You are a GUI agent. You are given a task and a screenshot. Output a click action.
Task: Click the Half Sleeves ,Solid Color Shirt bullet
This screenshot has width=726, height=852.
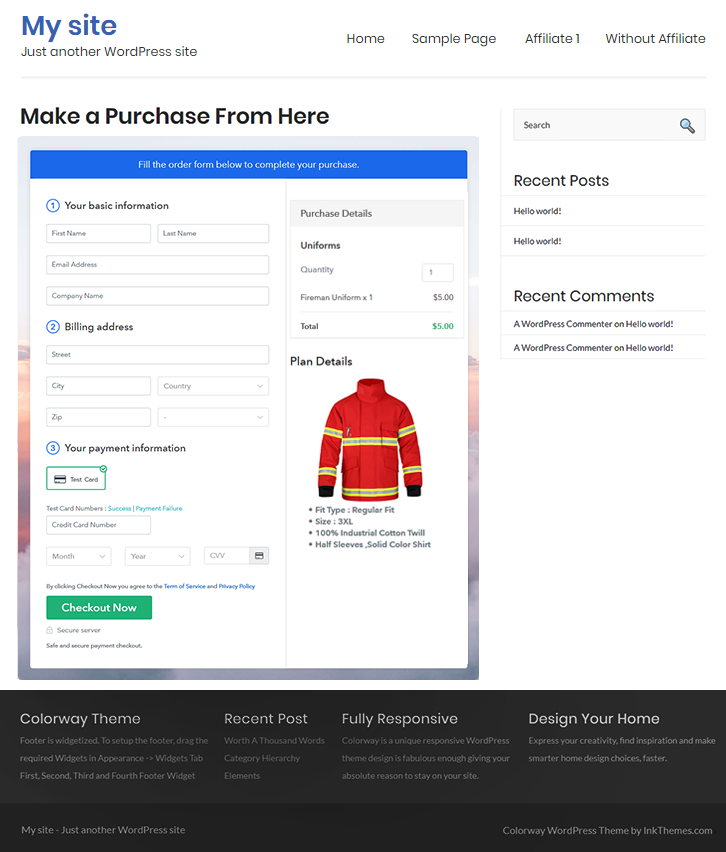click(373, 544)
